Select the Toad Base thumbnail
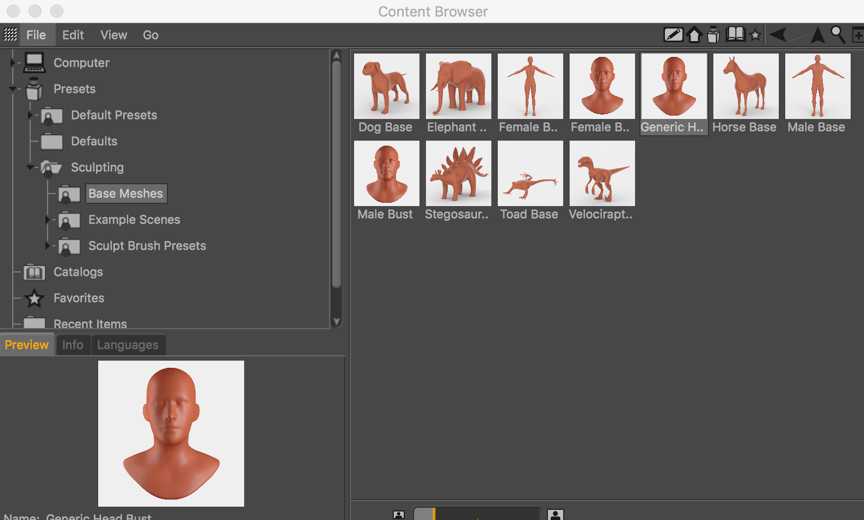This screenshot has height=520, width=864. pos(530,174)
